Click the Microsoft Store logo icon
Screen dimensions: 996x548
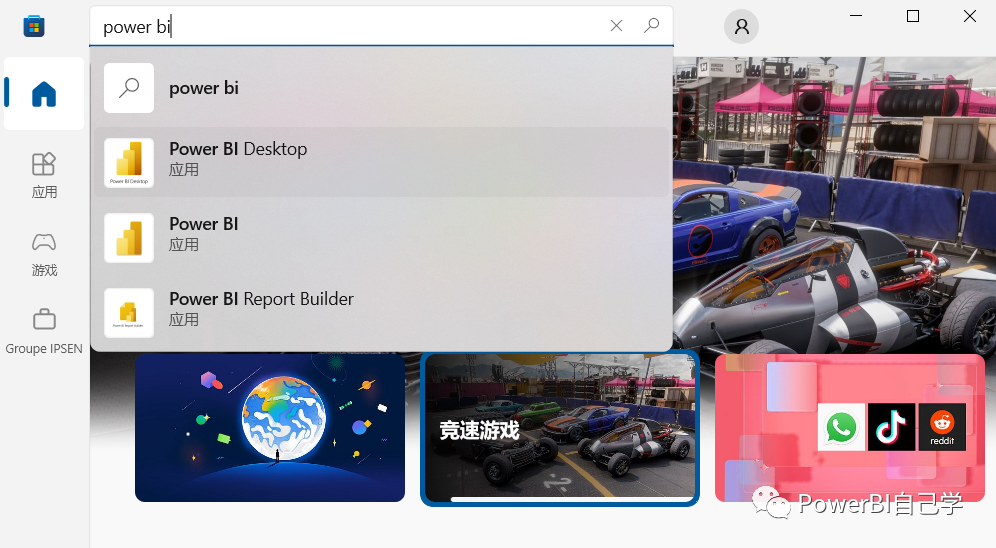coord(34,26)
